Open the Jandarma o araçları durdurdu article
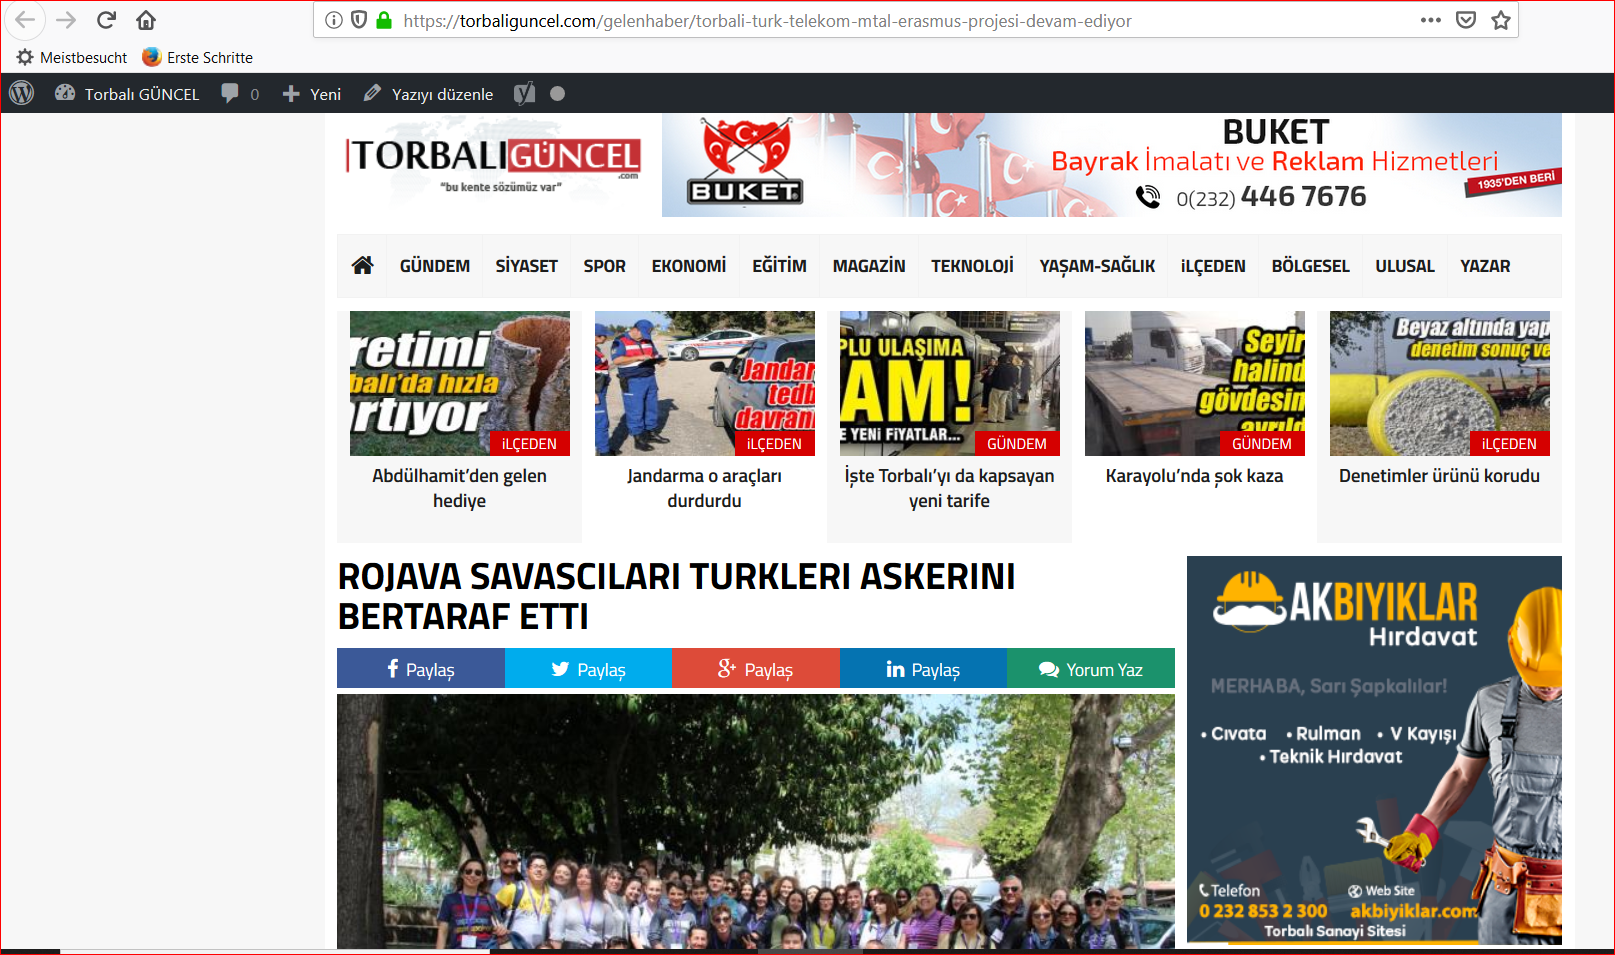The image size is (1615, 955). pos(704,488)
